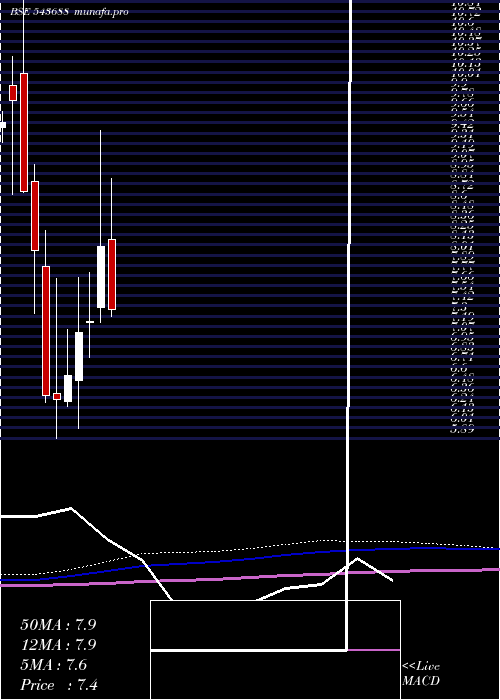Viewport: 500px width, 700px height.
Task: Click the 'BSE 543688 munafa.pro' chart title
Action: tap(69, 12)
